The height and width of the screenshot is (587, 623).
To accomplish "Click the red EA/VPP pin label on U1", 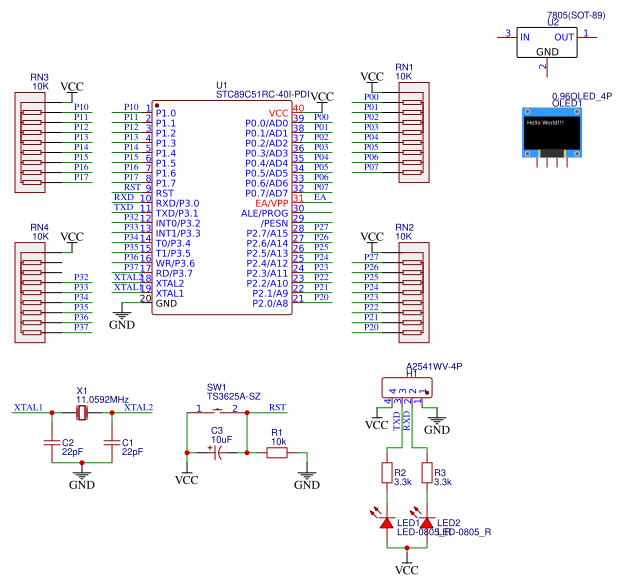I will (x=270, y=203).
